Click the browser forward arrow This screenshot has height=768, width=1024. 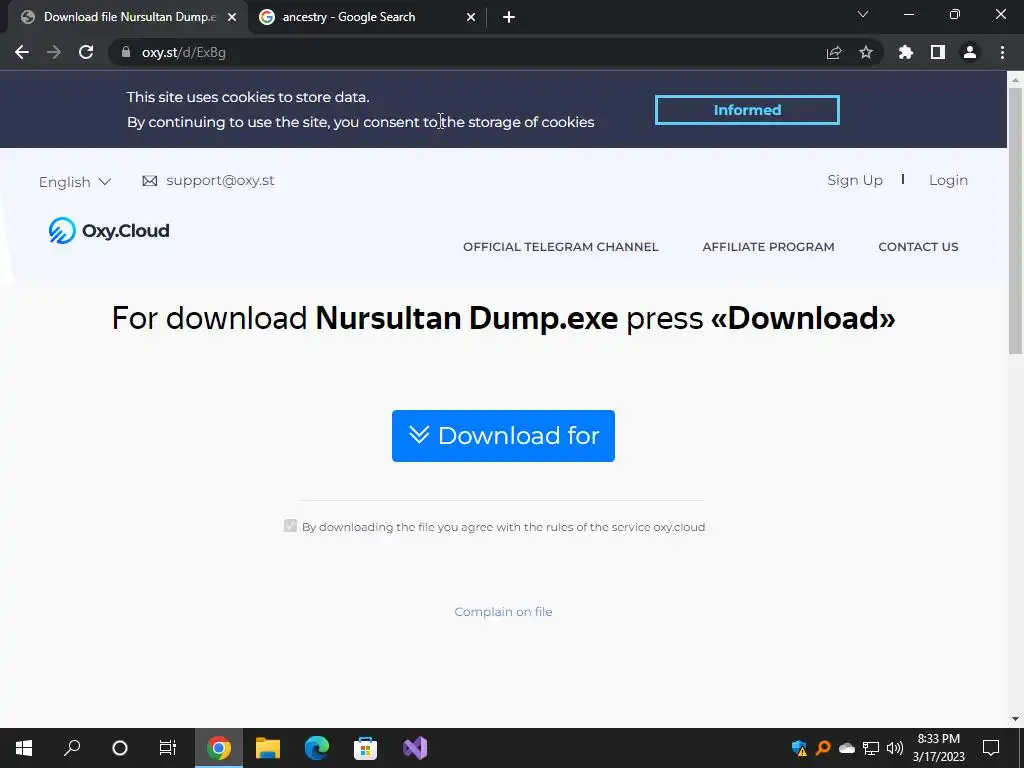[x=54, y=52]
